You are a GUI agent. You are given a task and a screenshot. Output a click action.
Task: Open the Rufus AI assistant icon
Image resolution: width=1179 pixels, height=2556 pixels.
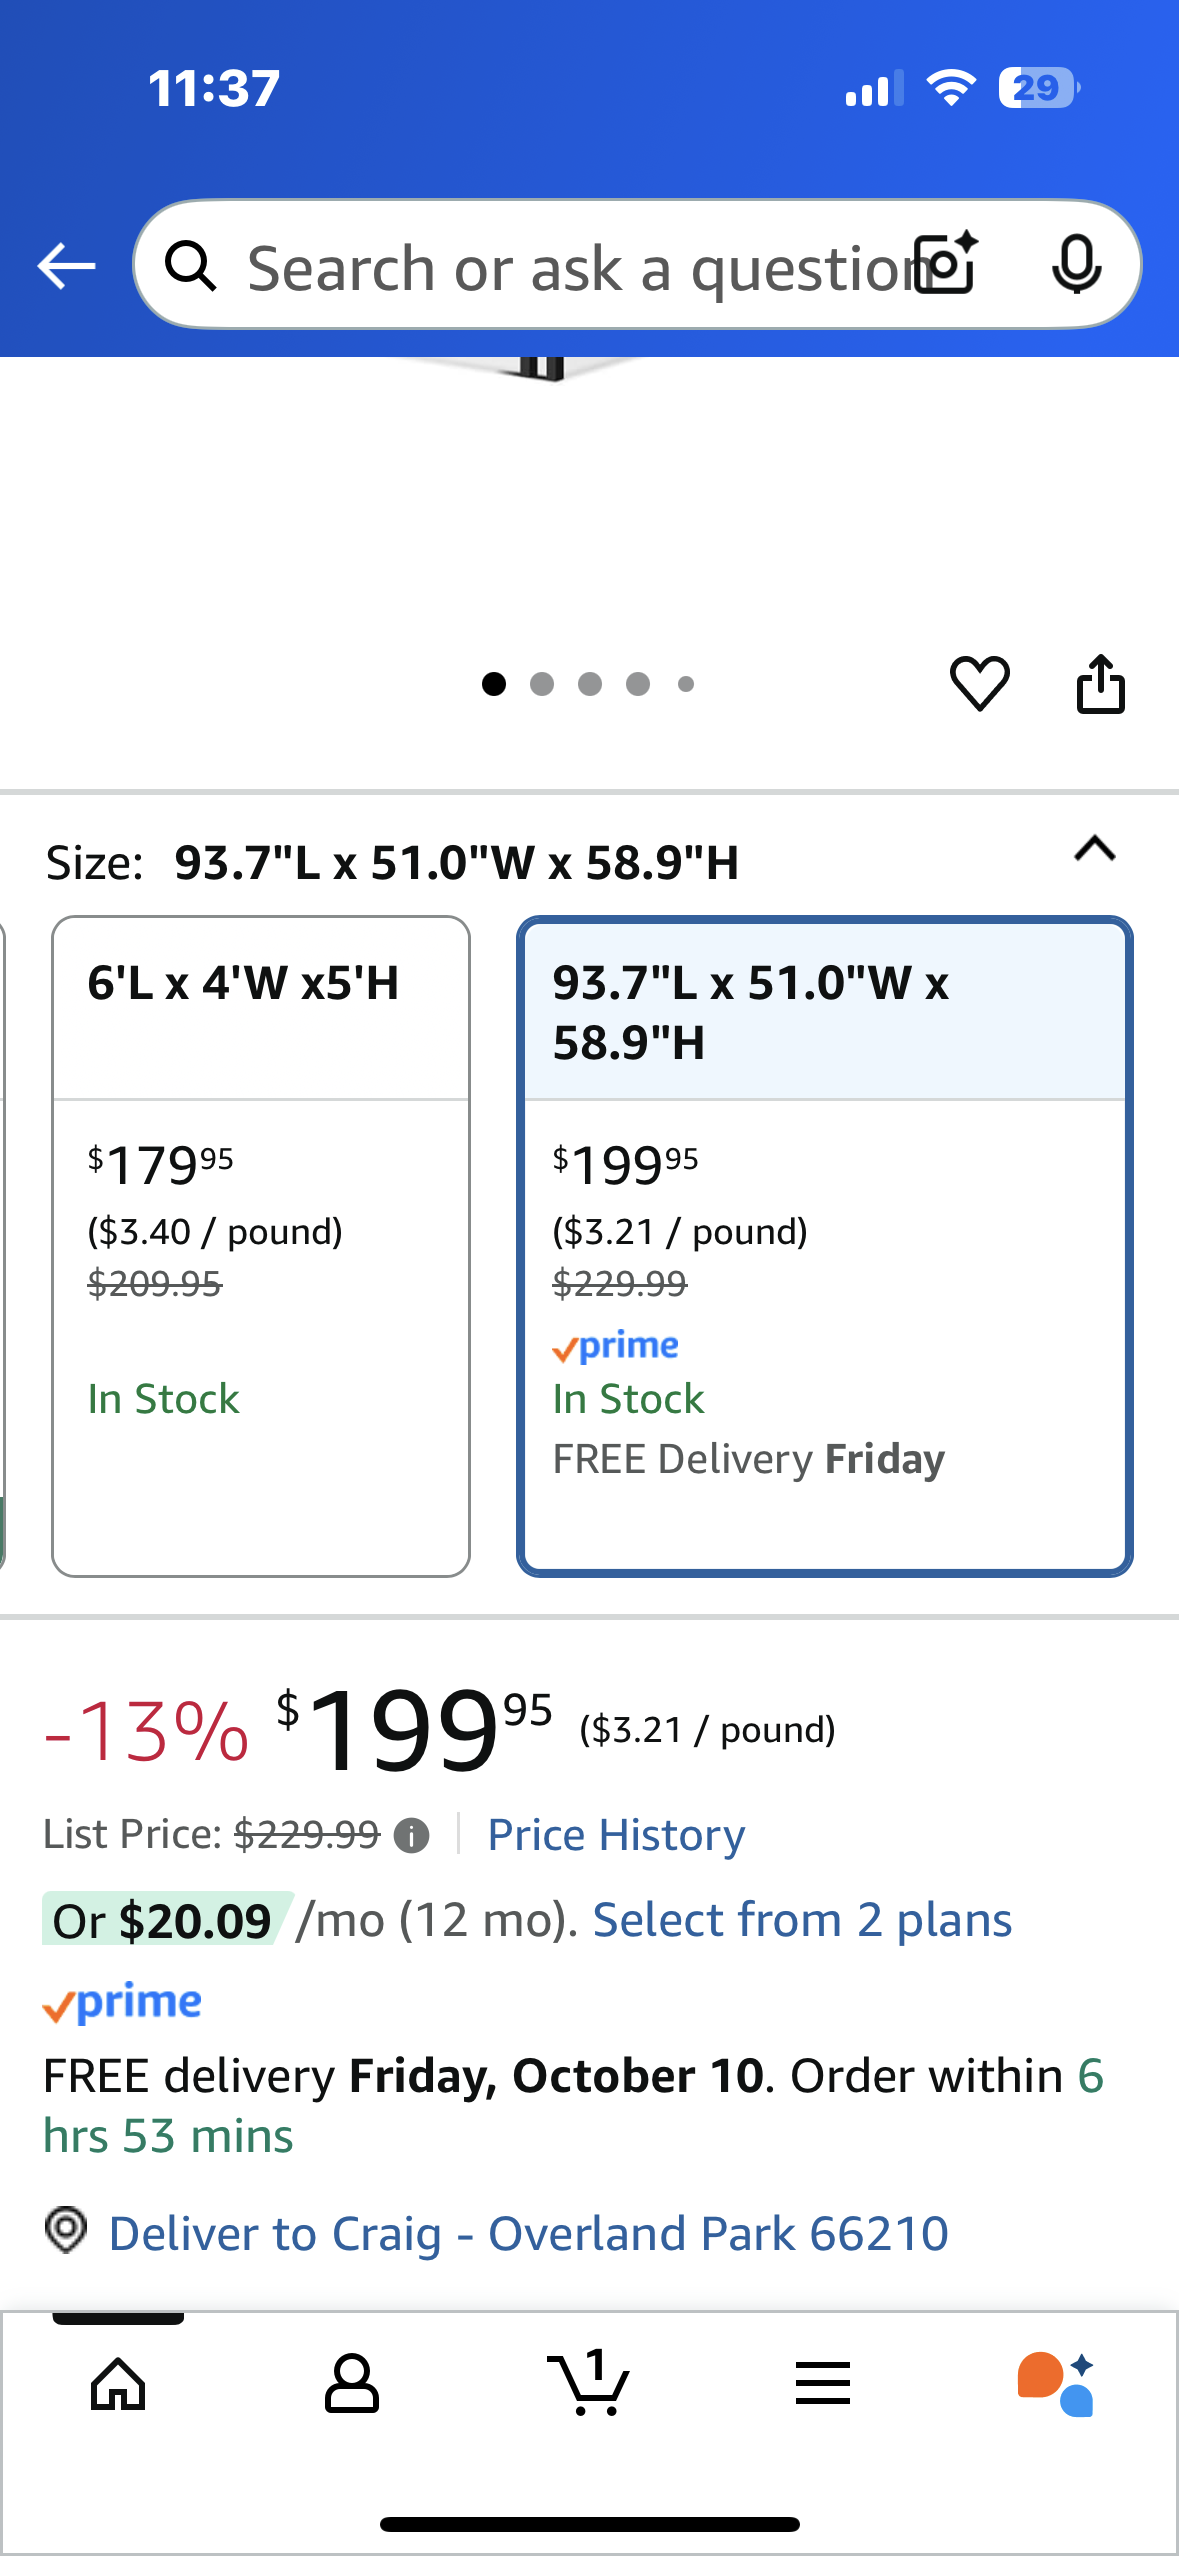tap(1056, 2383)
